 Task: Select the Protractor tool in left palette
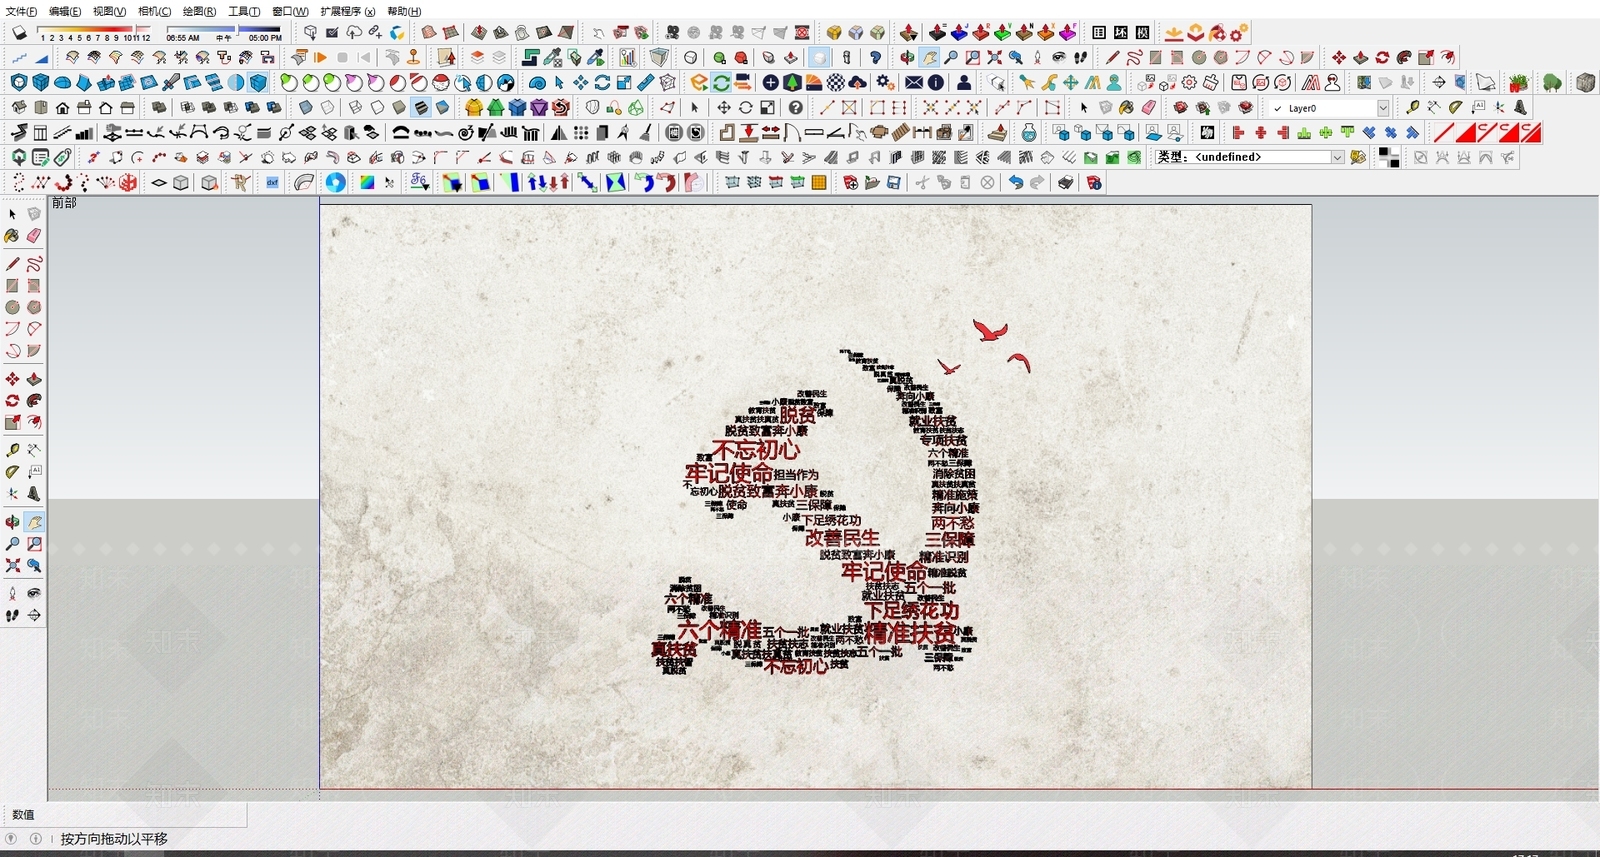click(x=12, y=472)
